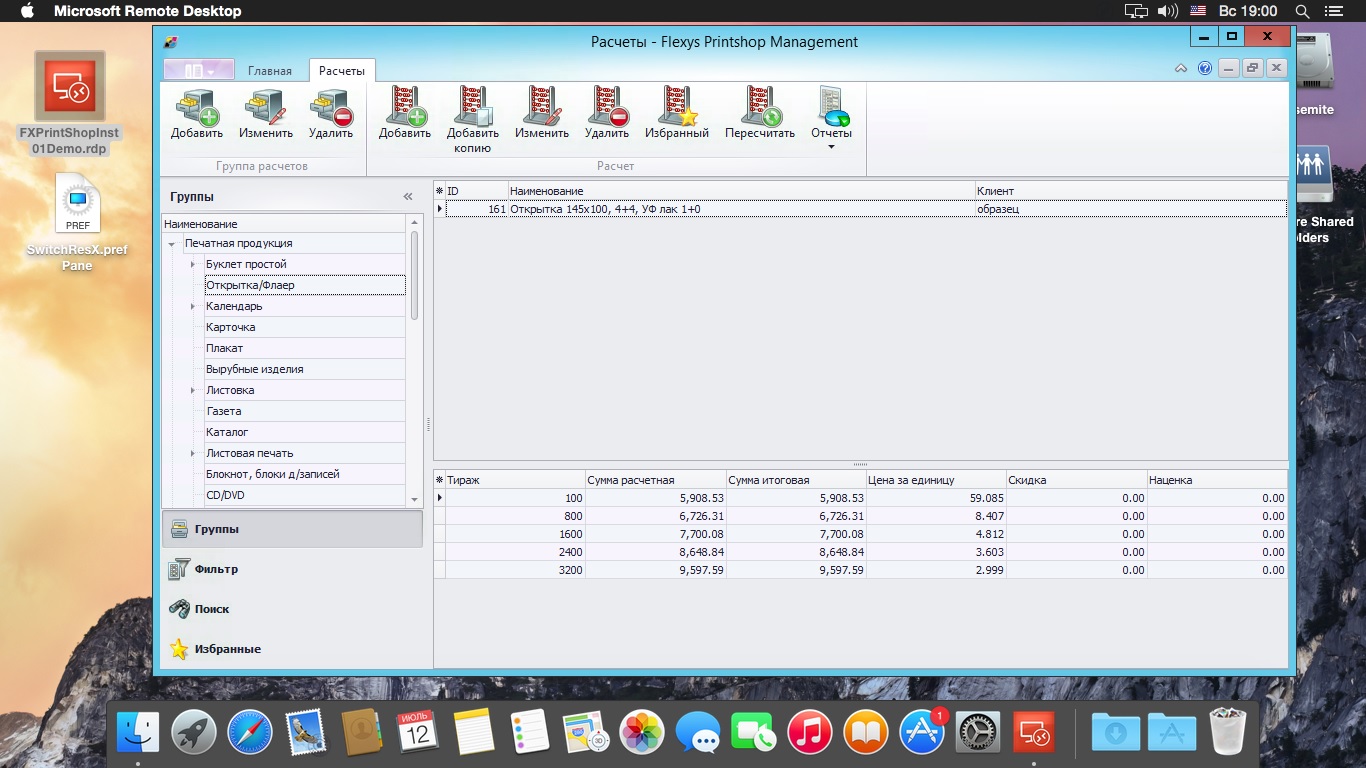Select Газета group
Viewport: 1366px width, 768px height.
pyautogui.click(x=305, y=411)
